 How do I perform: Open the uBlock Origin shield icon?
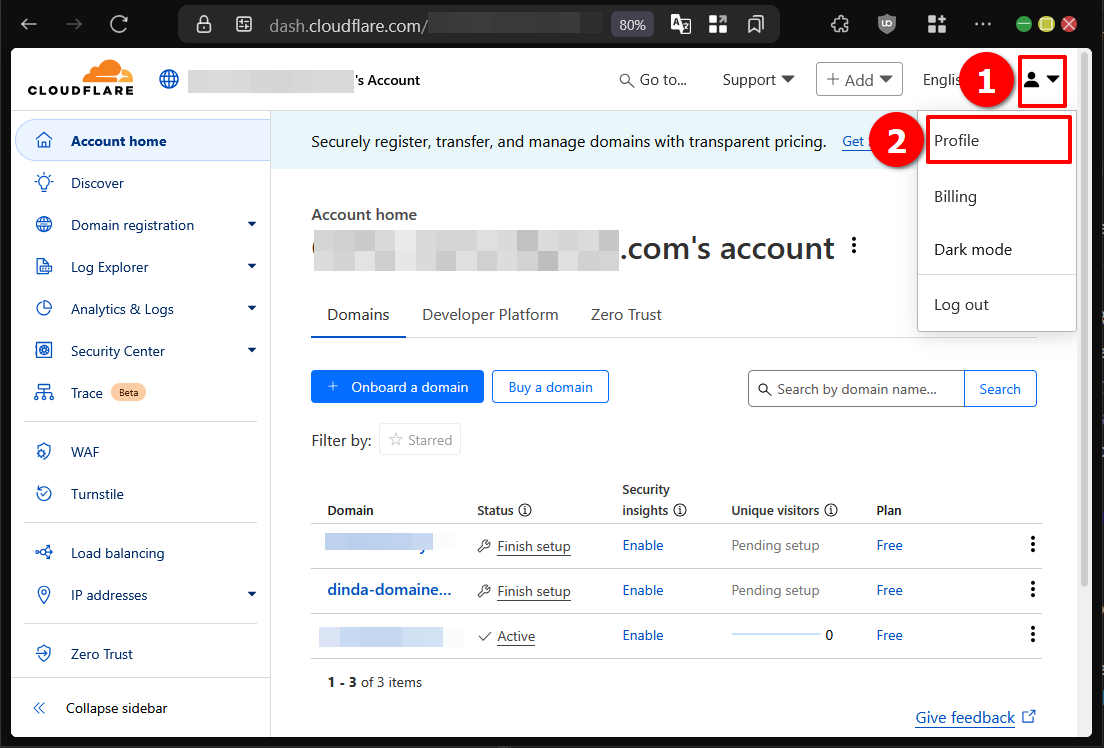click(x=887, y=25)
